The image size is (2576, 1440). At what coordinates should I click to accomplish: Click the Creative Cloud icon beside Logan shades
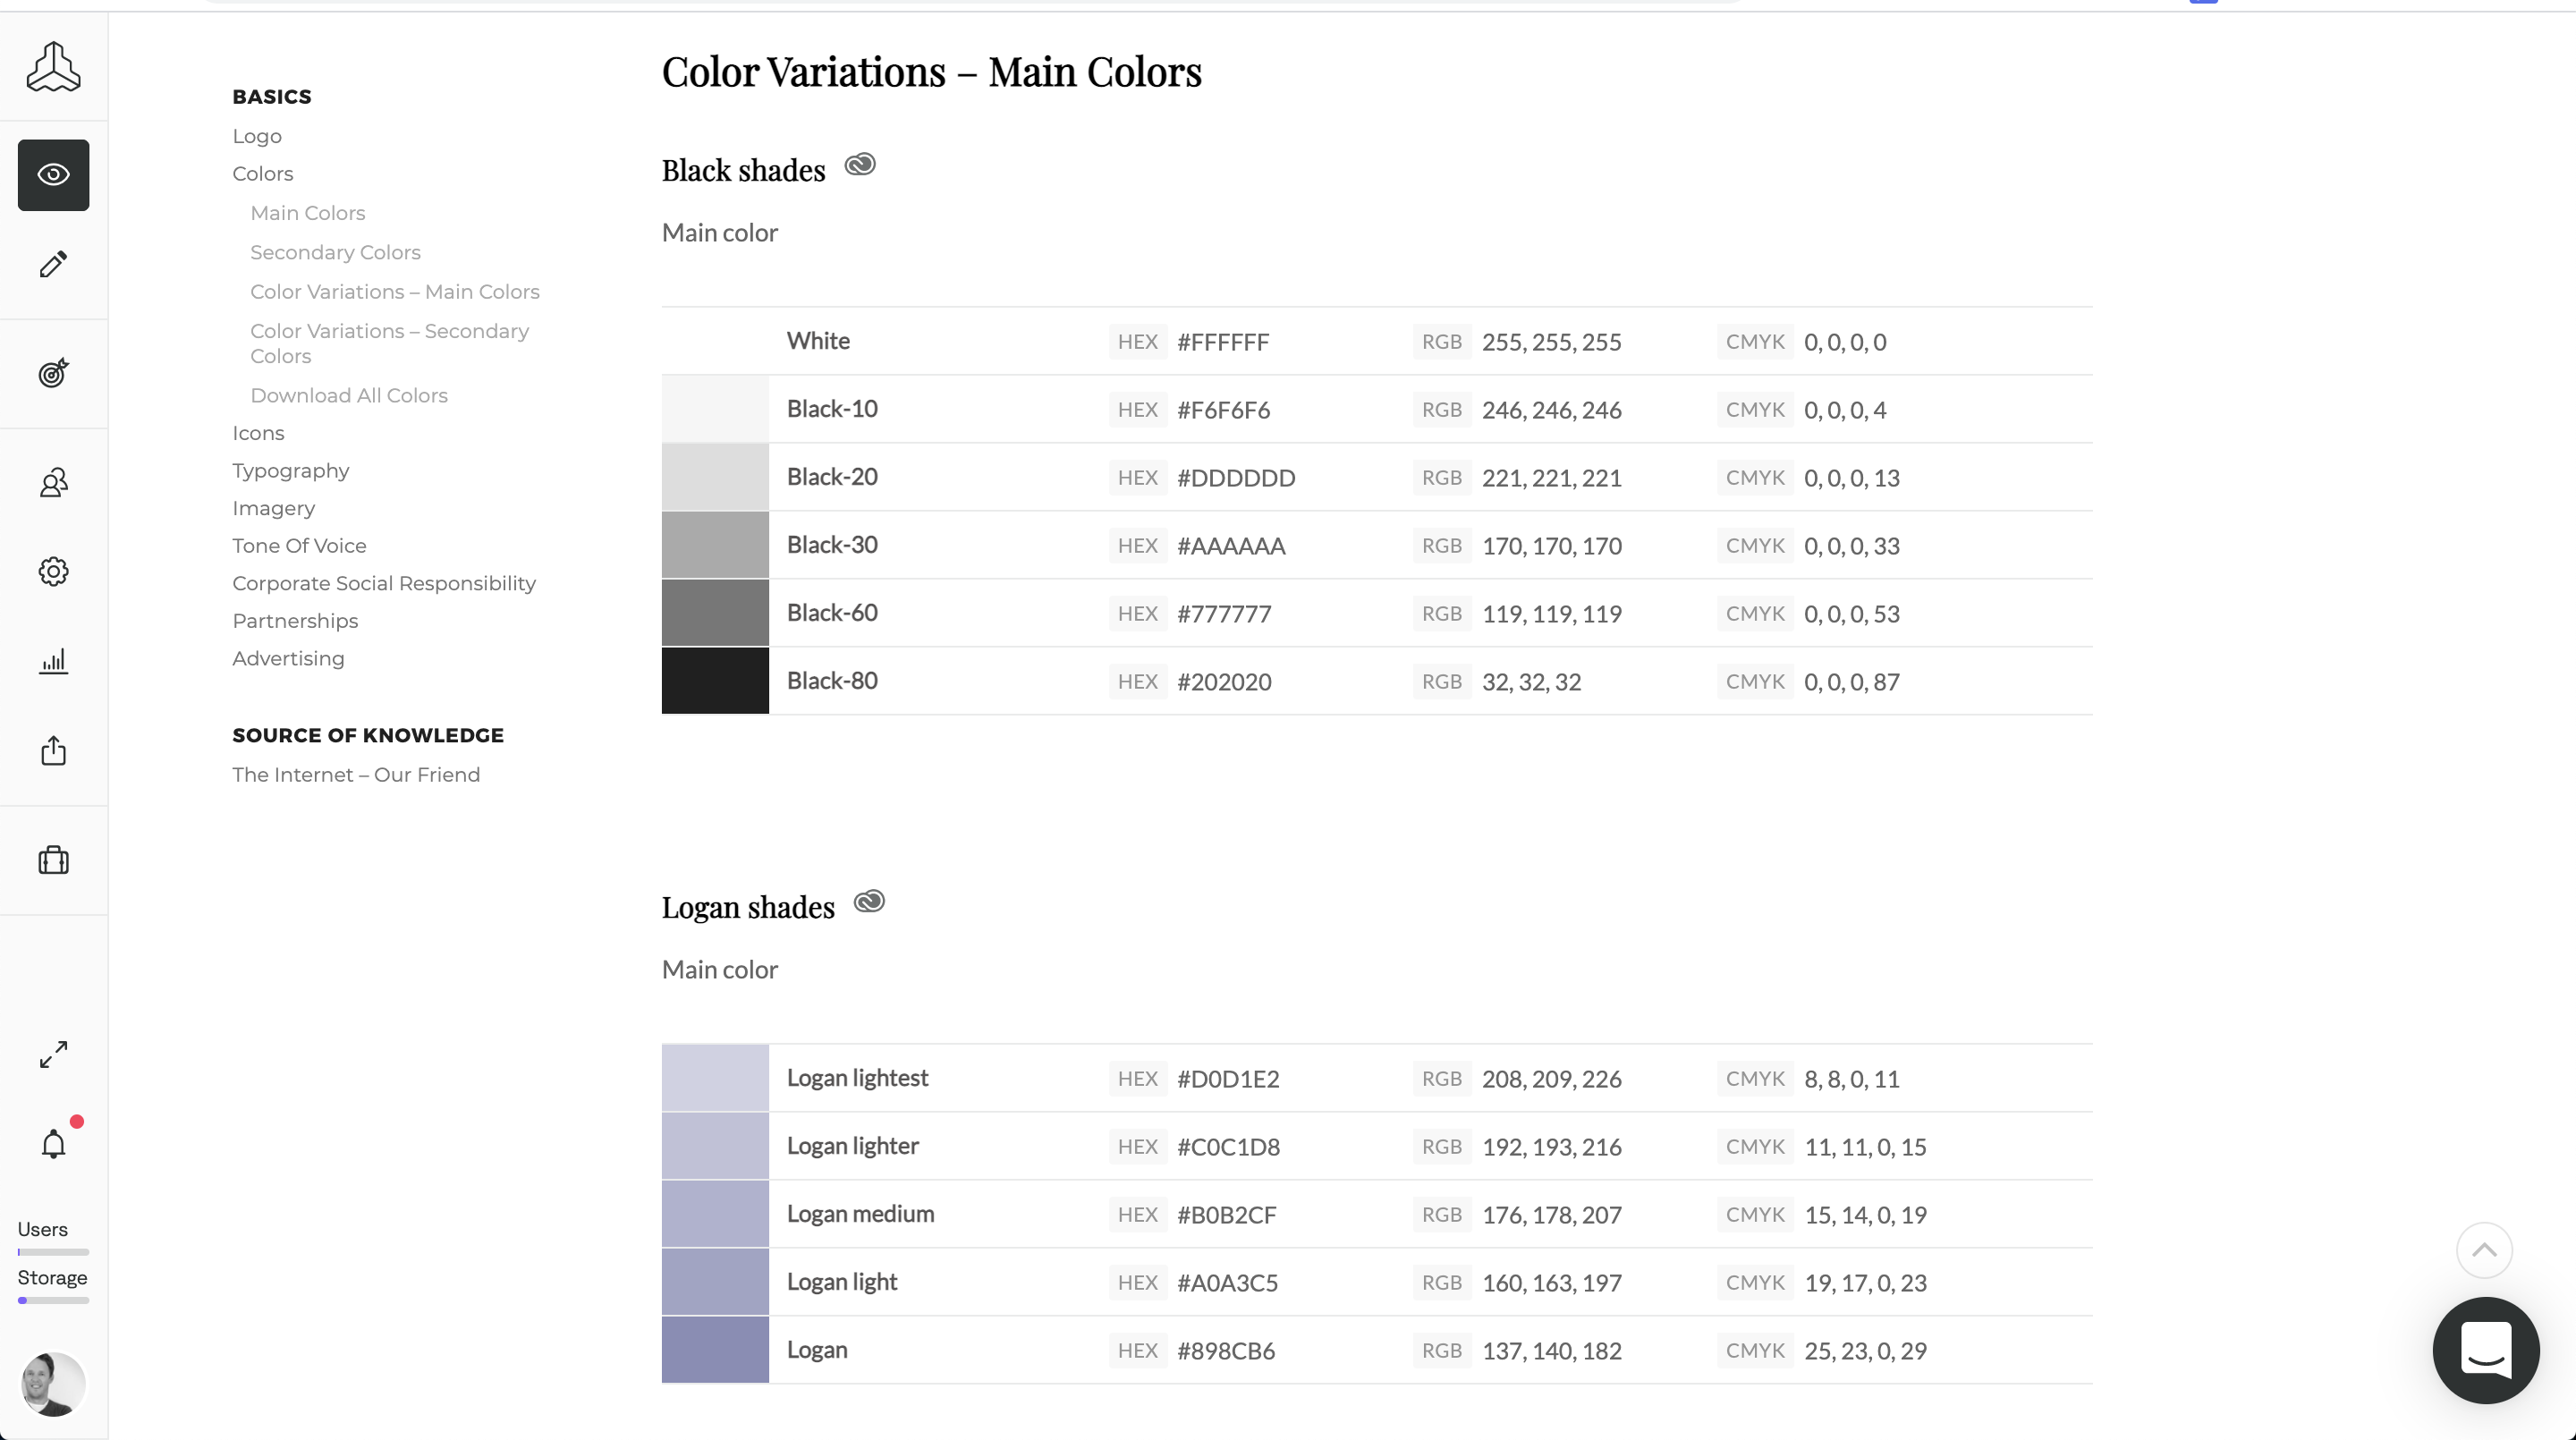pos(869,902)
